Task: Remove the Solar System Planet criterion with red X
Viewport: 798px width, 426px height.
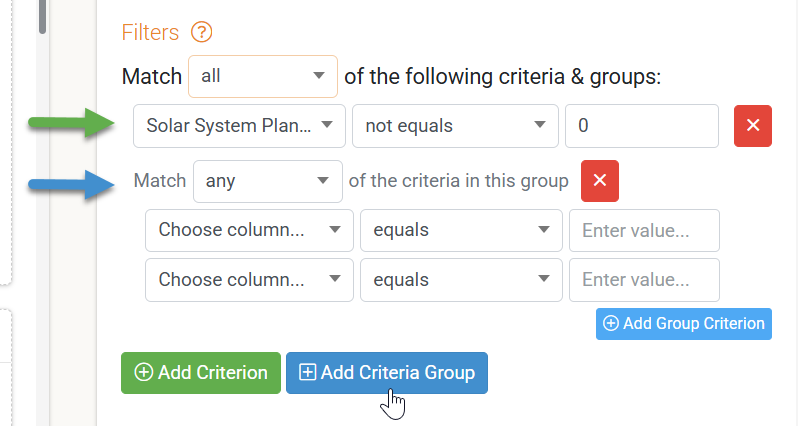Action: pos(753,126)
